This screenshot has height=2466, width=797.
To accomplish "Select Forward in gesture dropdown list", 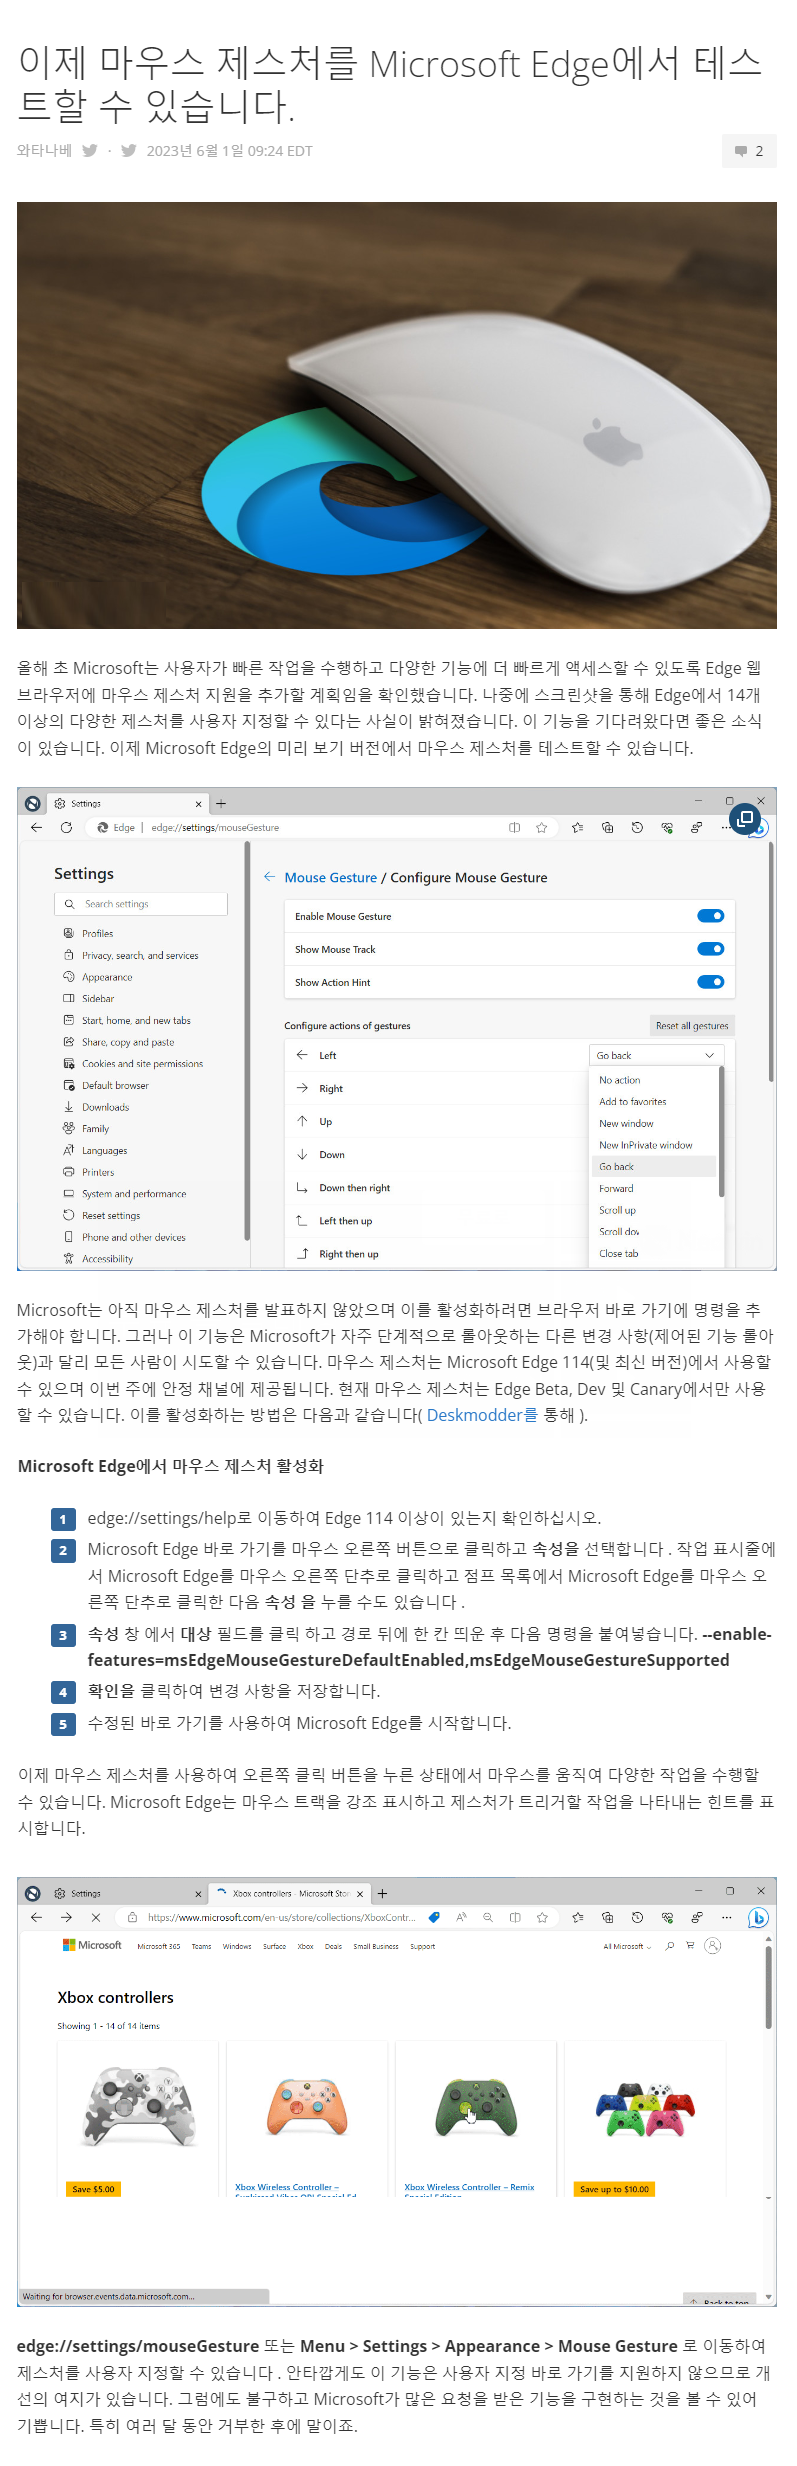I will coord(616,1189).
